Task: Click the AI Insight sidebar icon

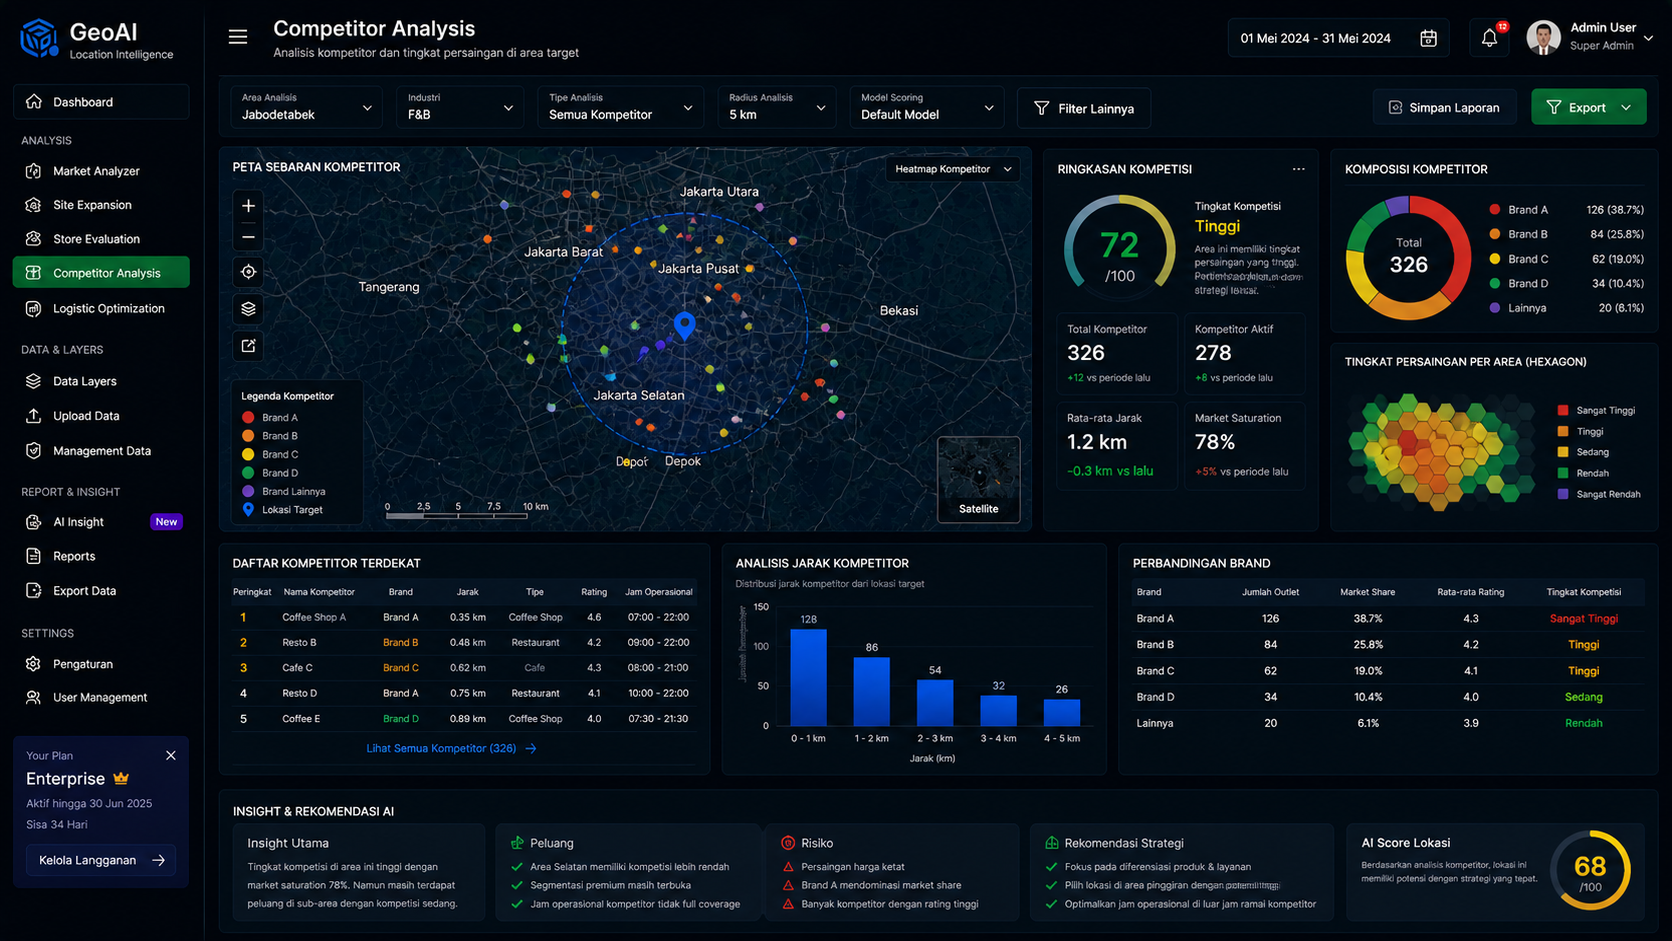Action: coord(34,522)
